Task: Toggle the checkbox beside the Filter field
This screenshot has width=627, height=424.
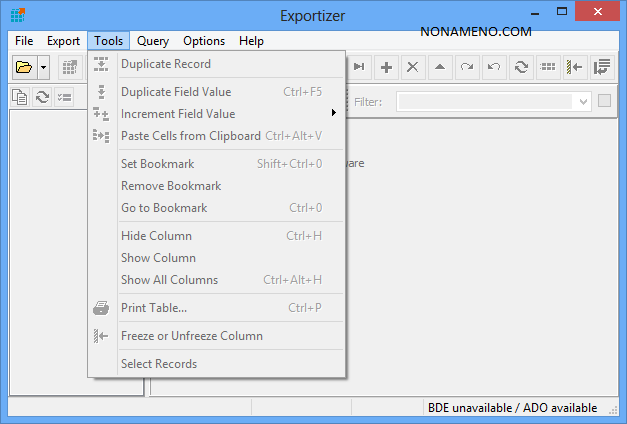Action: [604, 101]
